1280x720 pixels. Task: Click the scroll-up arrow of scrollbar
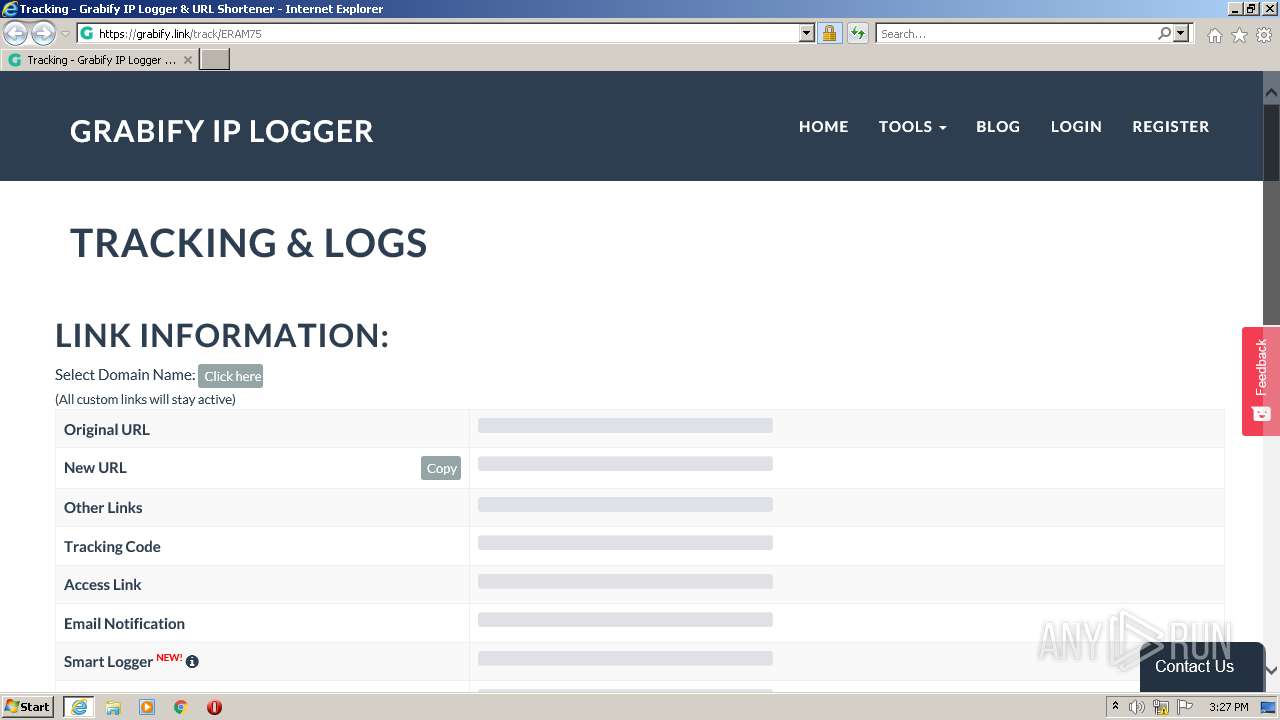pyautogui.click(x=1271, y=93)
